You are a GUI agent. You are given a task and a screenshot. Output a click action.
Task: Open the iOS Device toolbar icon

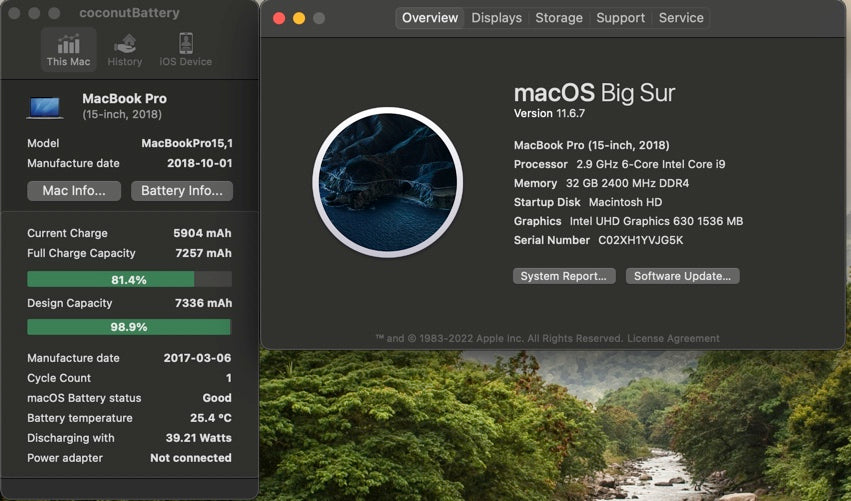[x=186, y=49]
